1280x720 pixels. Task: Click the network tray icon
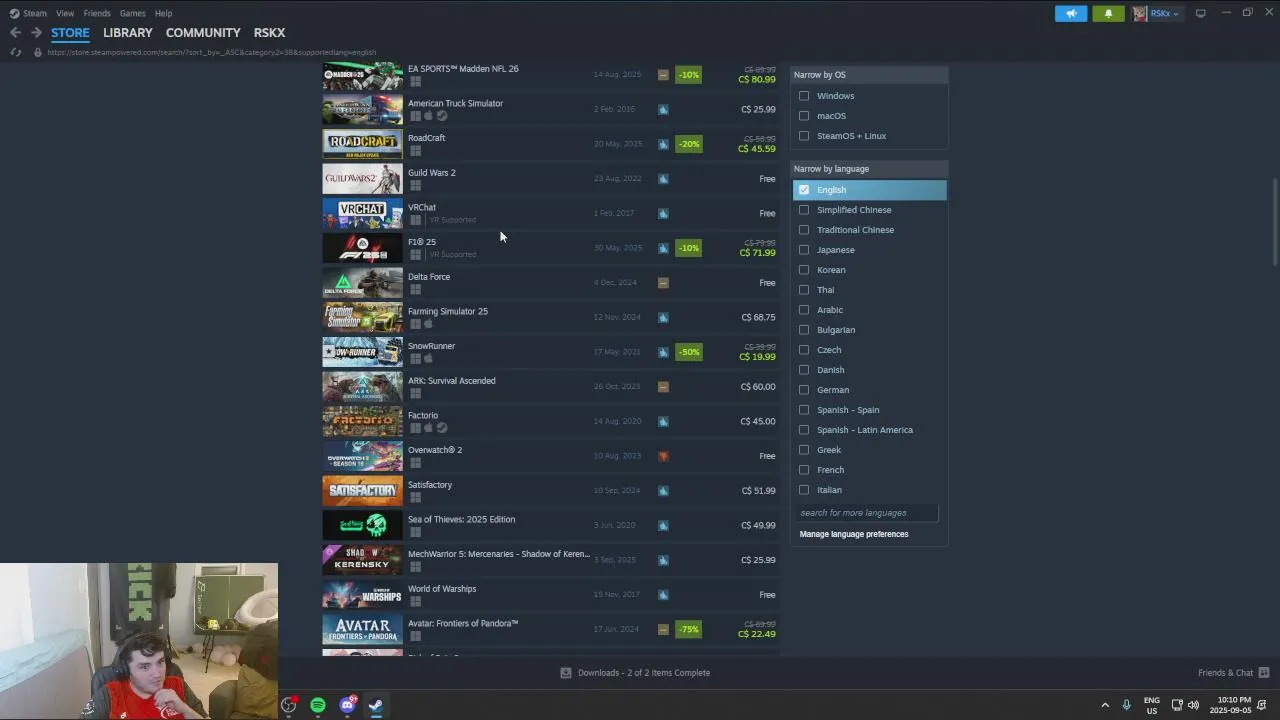click(1177, 705)
